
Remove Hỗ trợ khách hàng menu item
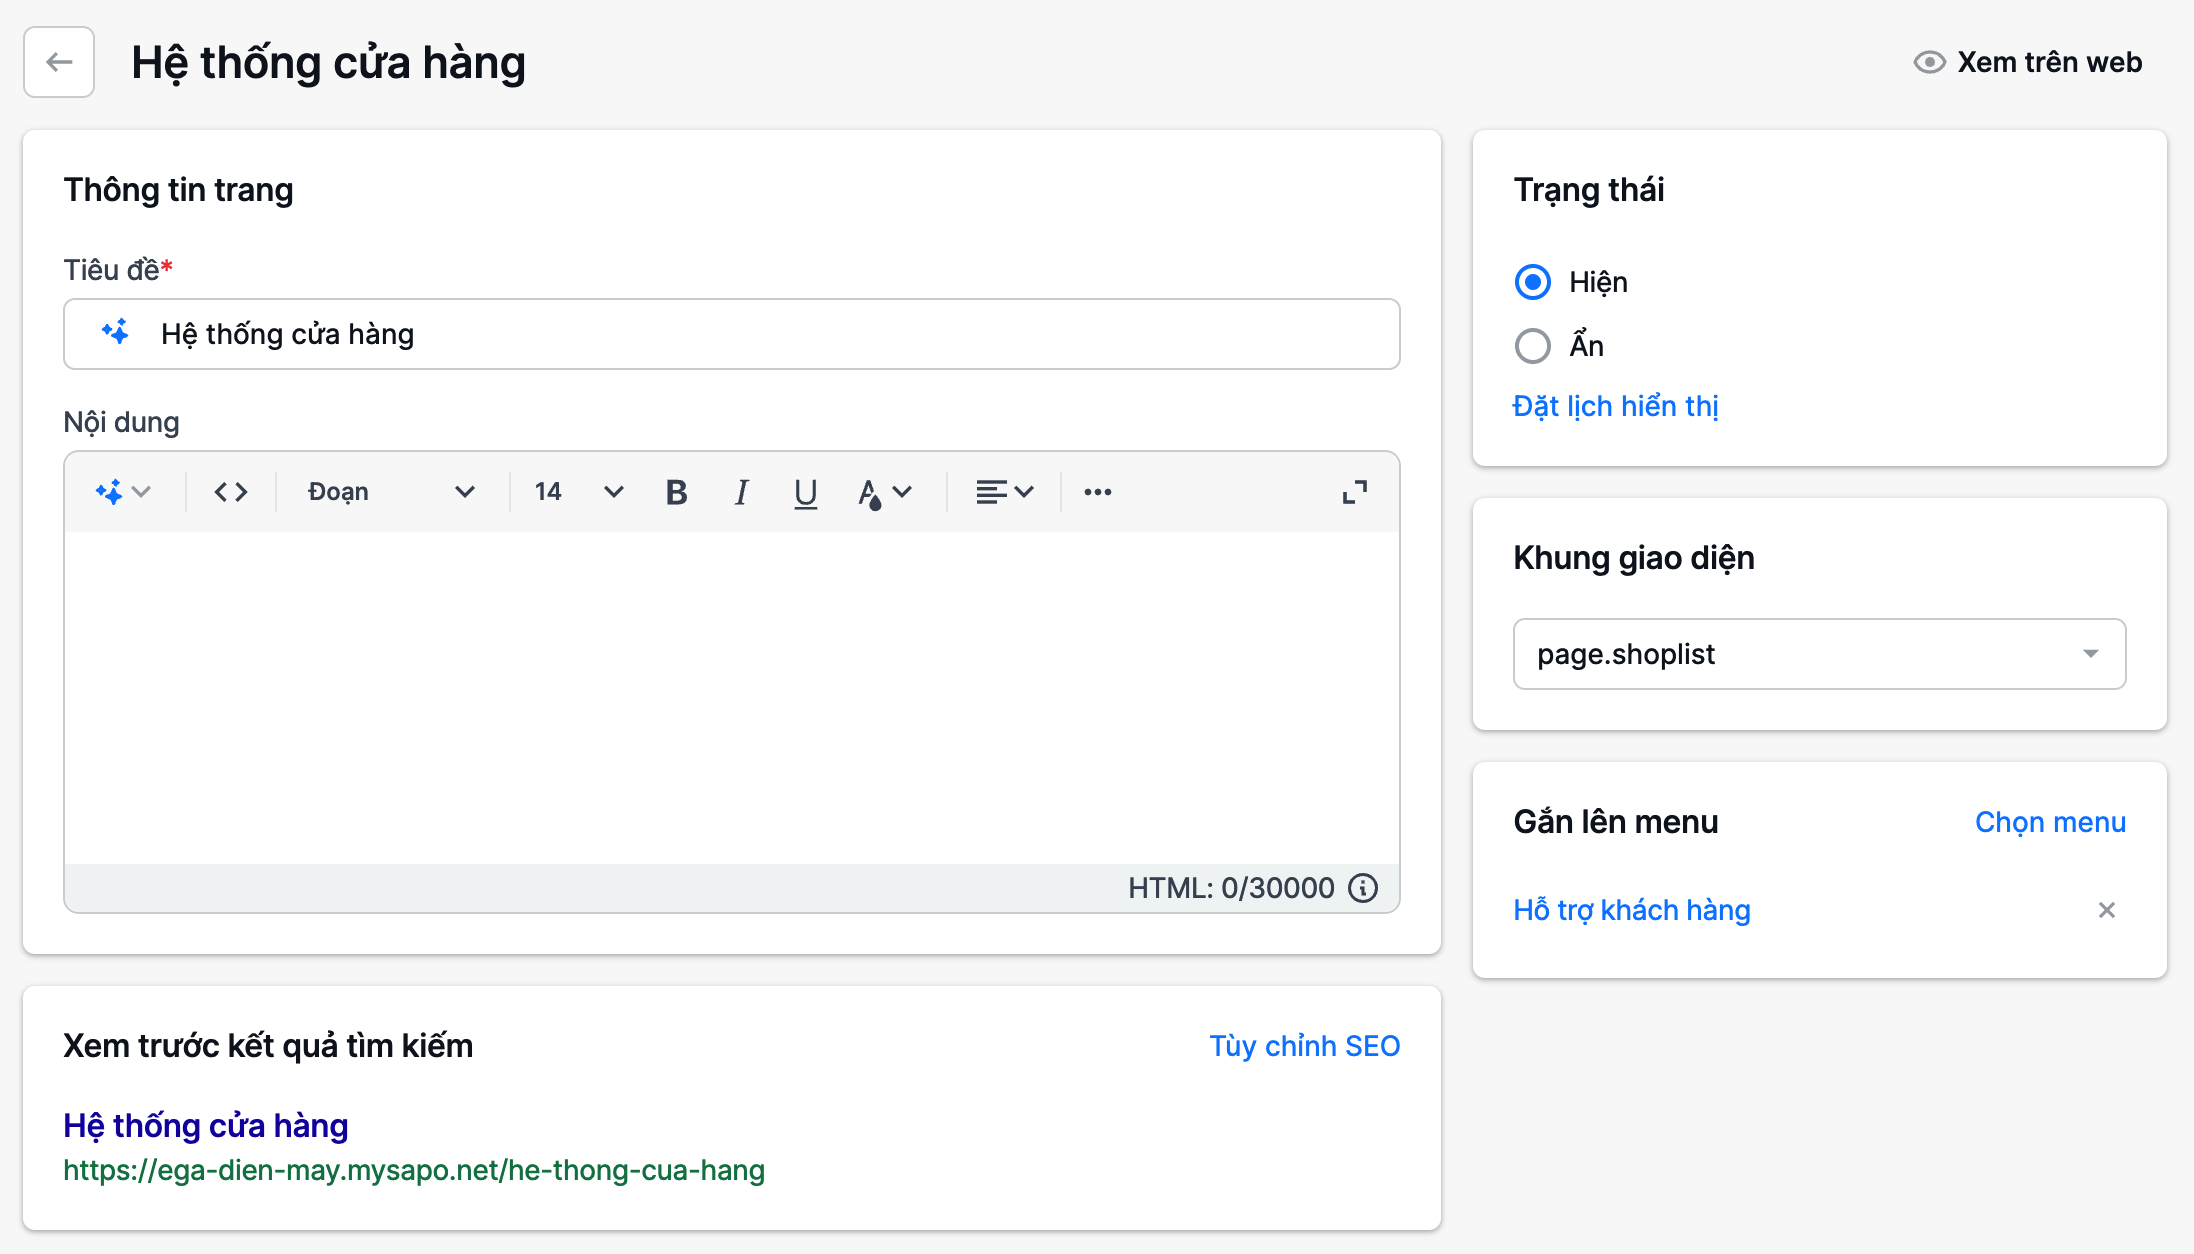[x=2106, y=910]
